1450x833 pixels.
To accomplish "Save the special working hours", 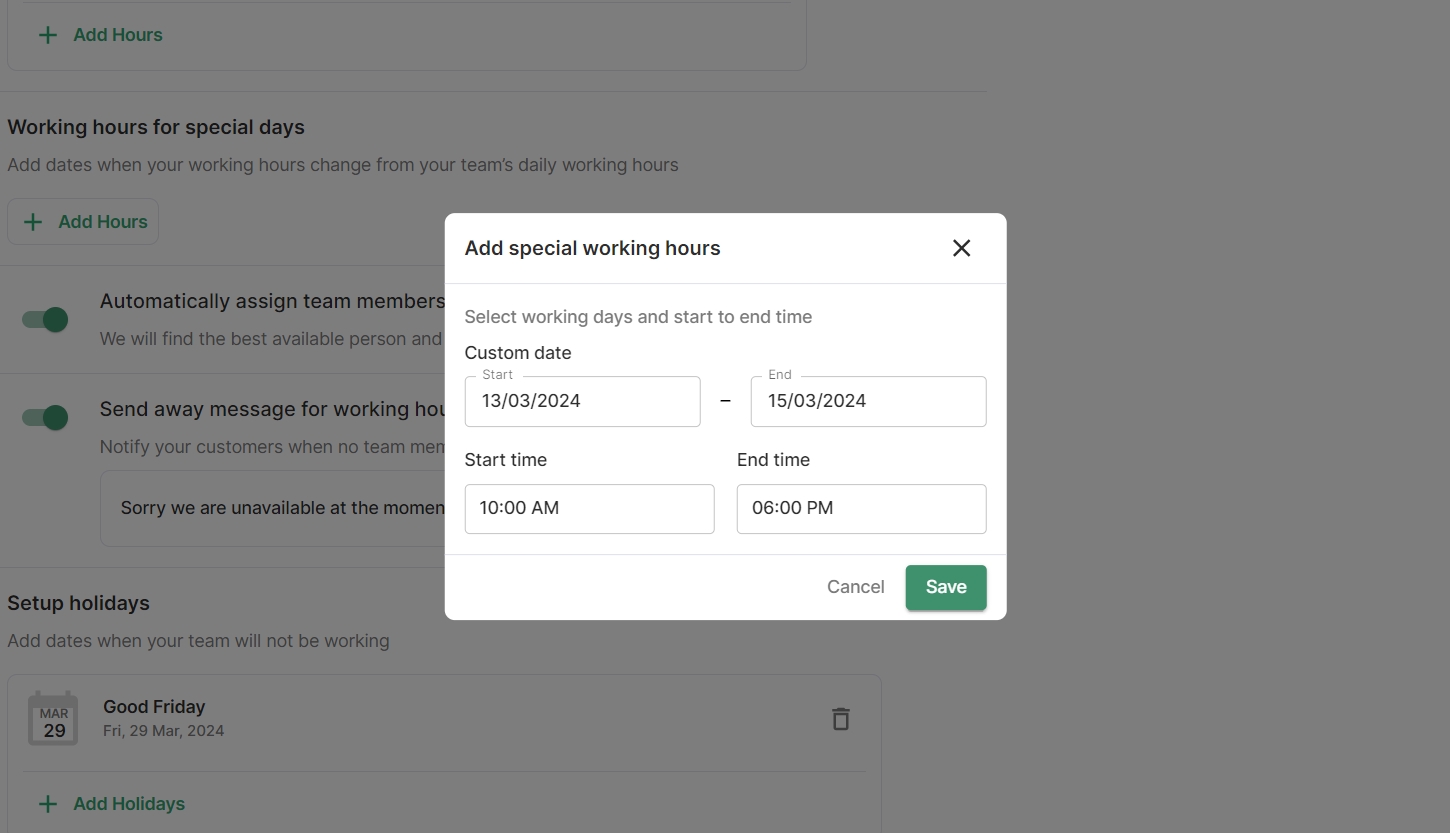I will click(x=945, y=588).
